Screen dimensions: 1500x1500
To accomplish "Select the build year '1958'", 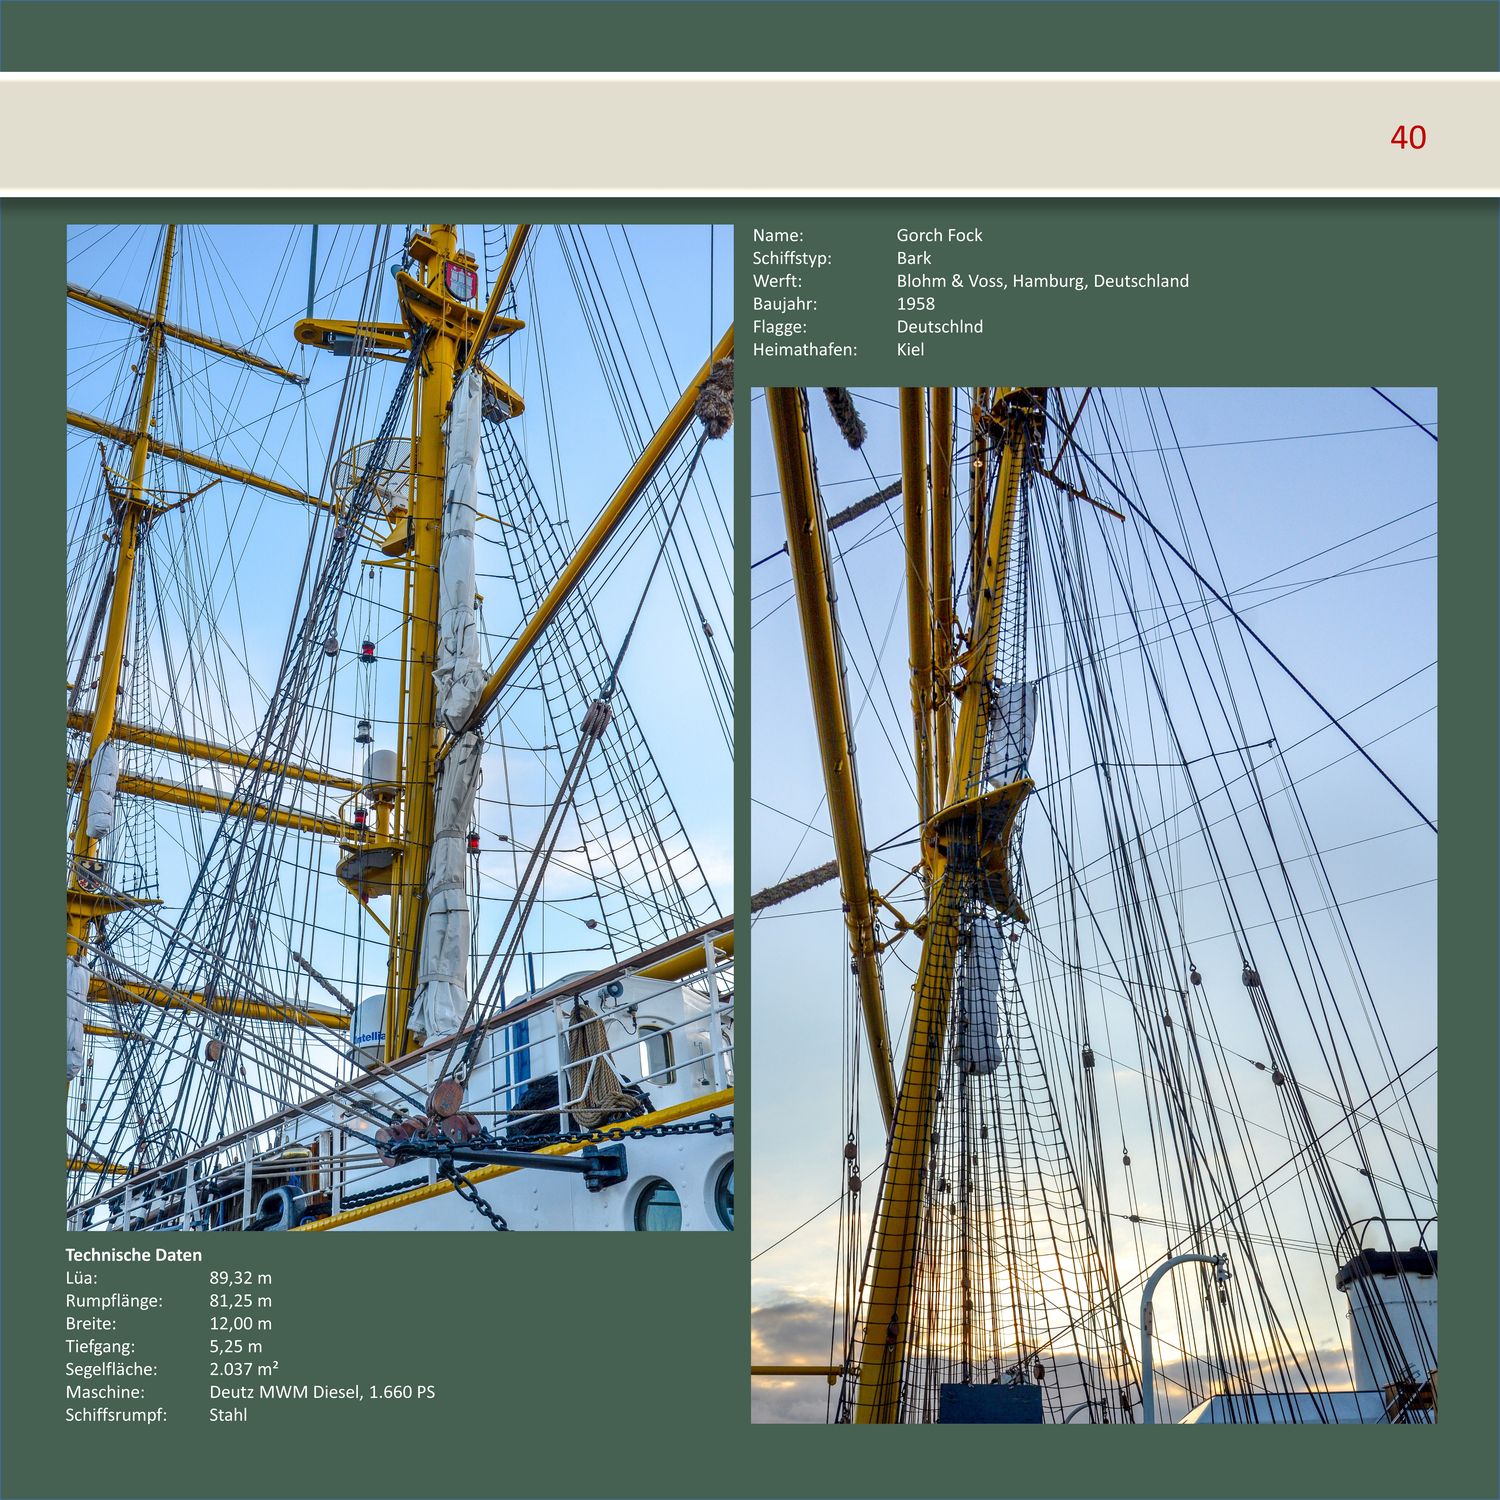I will tap(915, 304).
